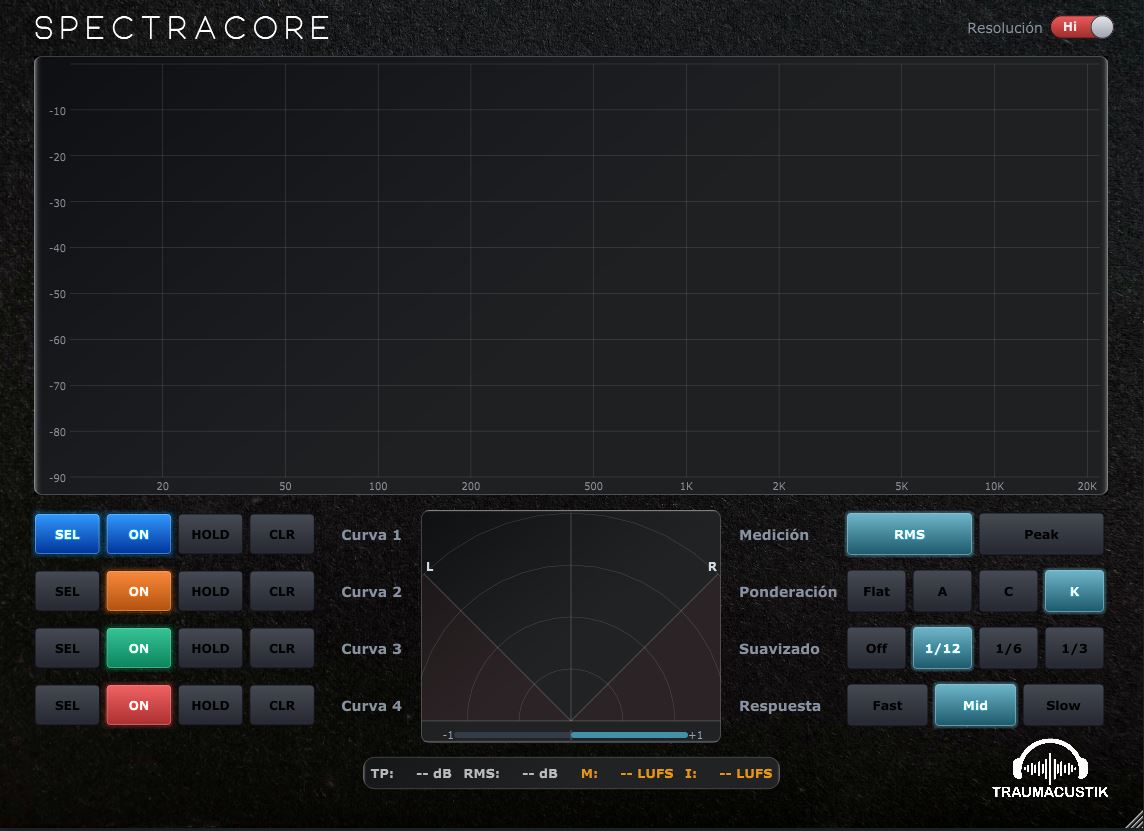Disable Curva 2 orange ON button
Image resolution: width=1144 pixels, height=831 pixels.
click(x=139, y=591)
